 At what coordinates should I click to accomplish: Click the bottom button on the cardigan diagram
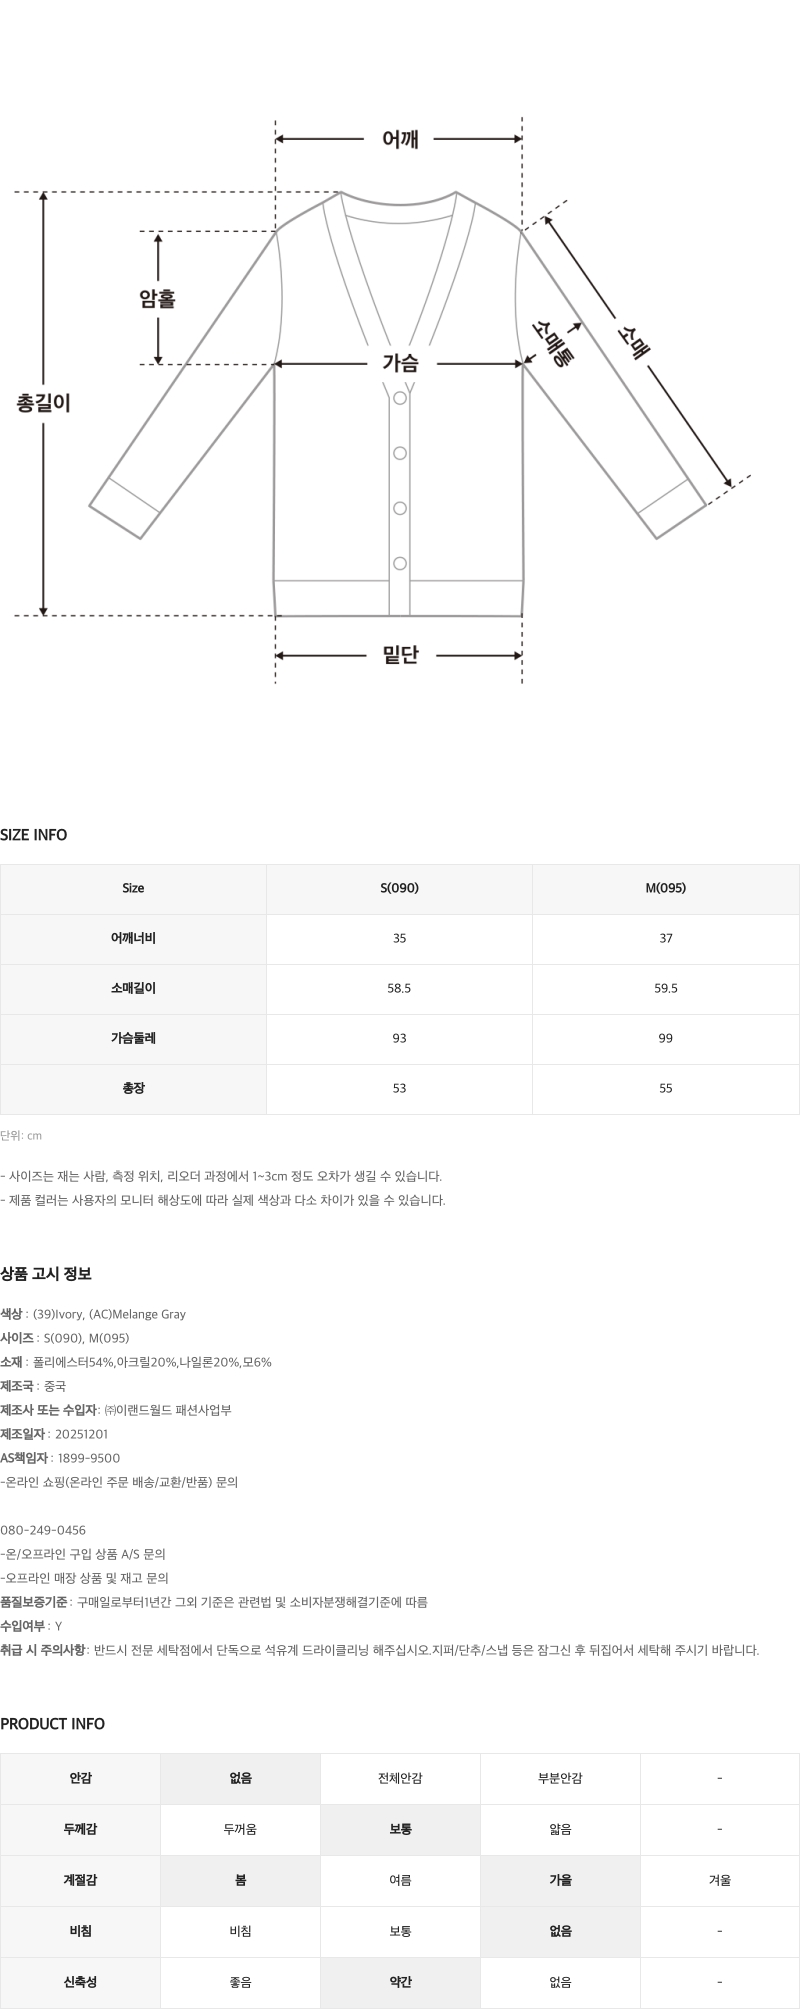(400, 563)
